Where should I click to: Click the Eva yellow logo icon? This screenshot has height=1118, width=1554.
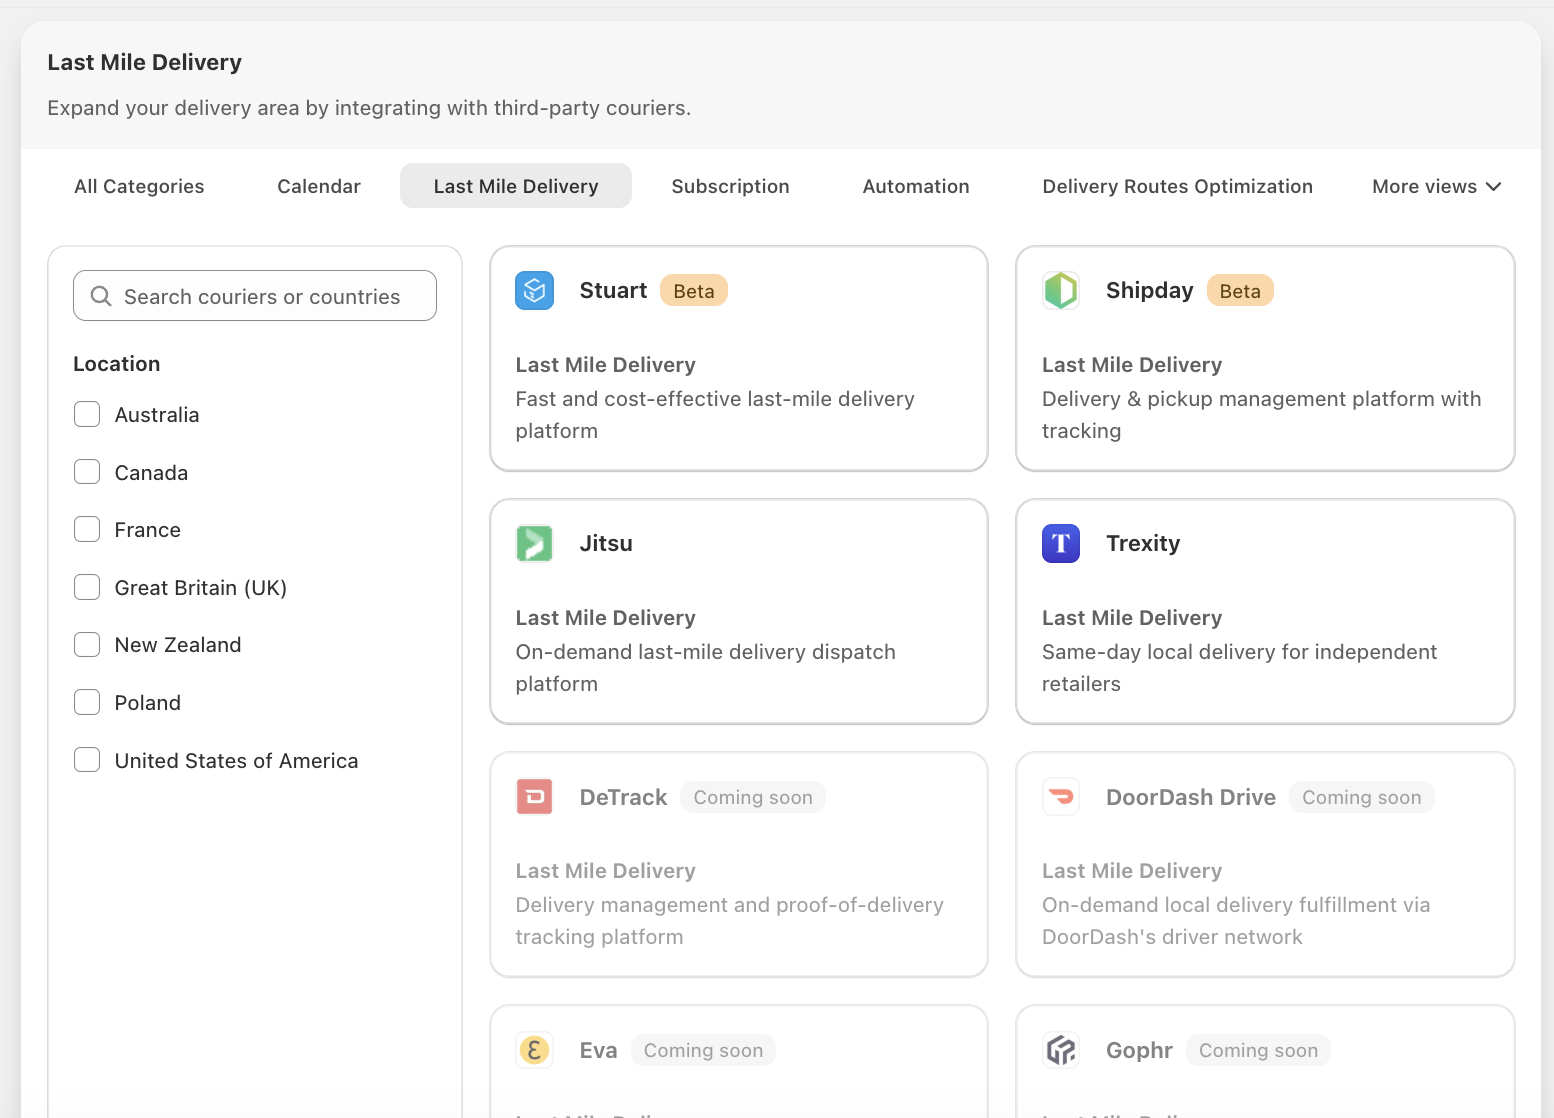[534, 1050]
